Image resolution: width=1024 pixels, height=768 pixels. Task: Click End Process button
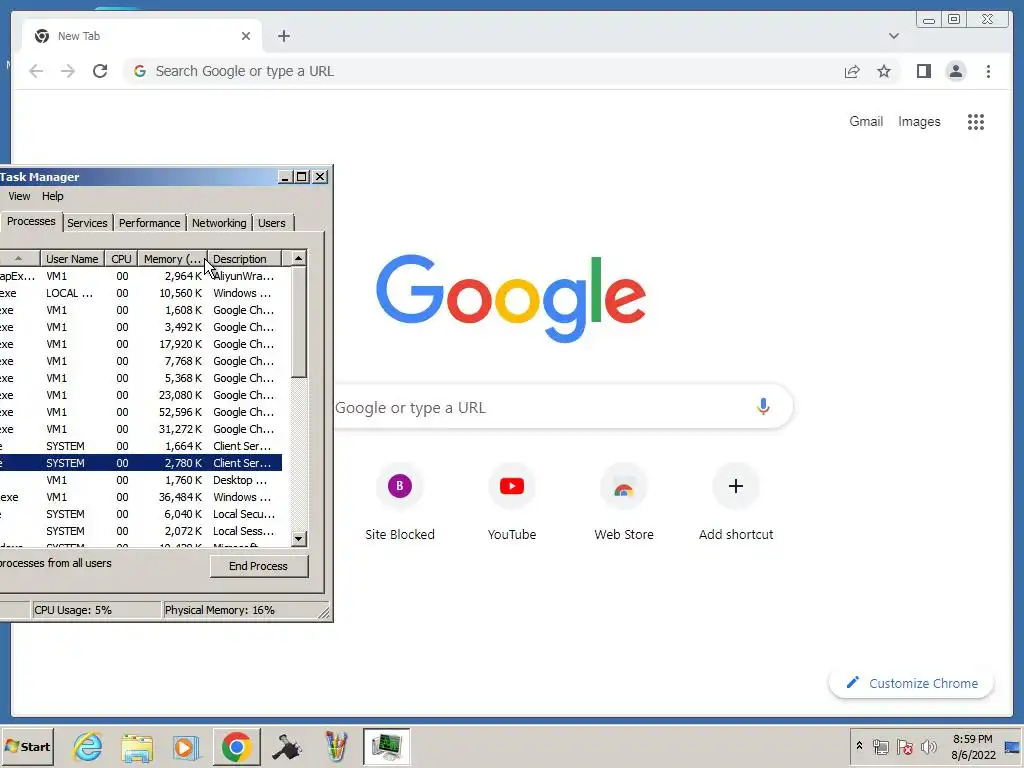(x=259, y=566)
